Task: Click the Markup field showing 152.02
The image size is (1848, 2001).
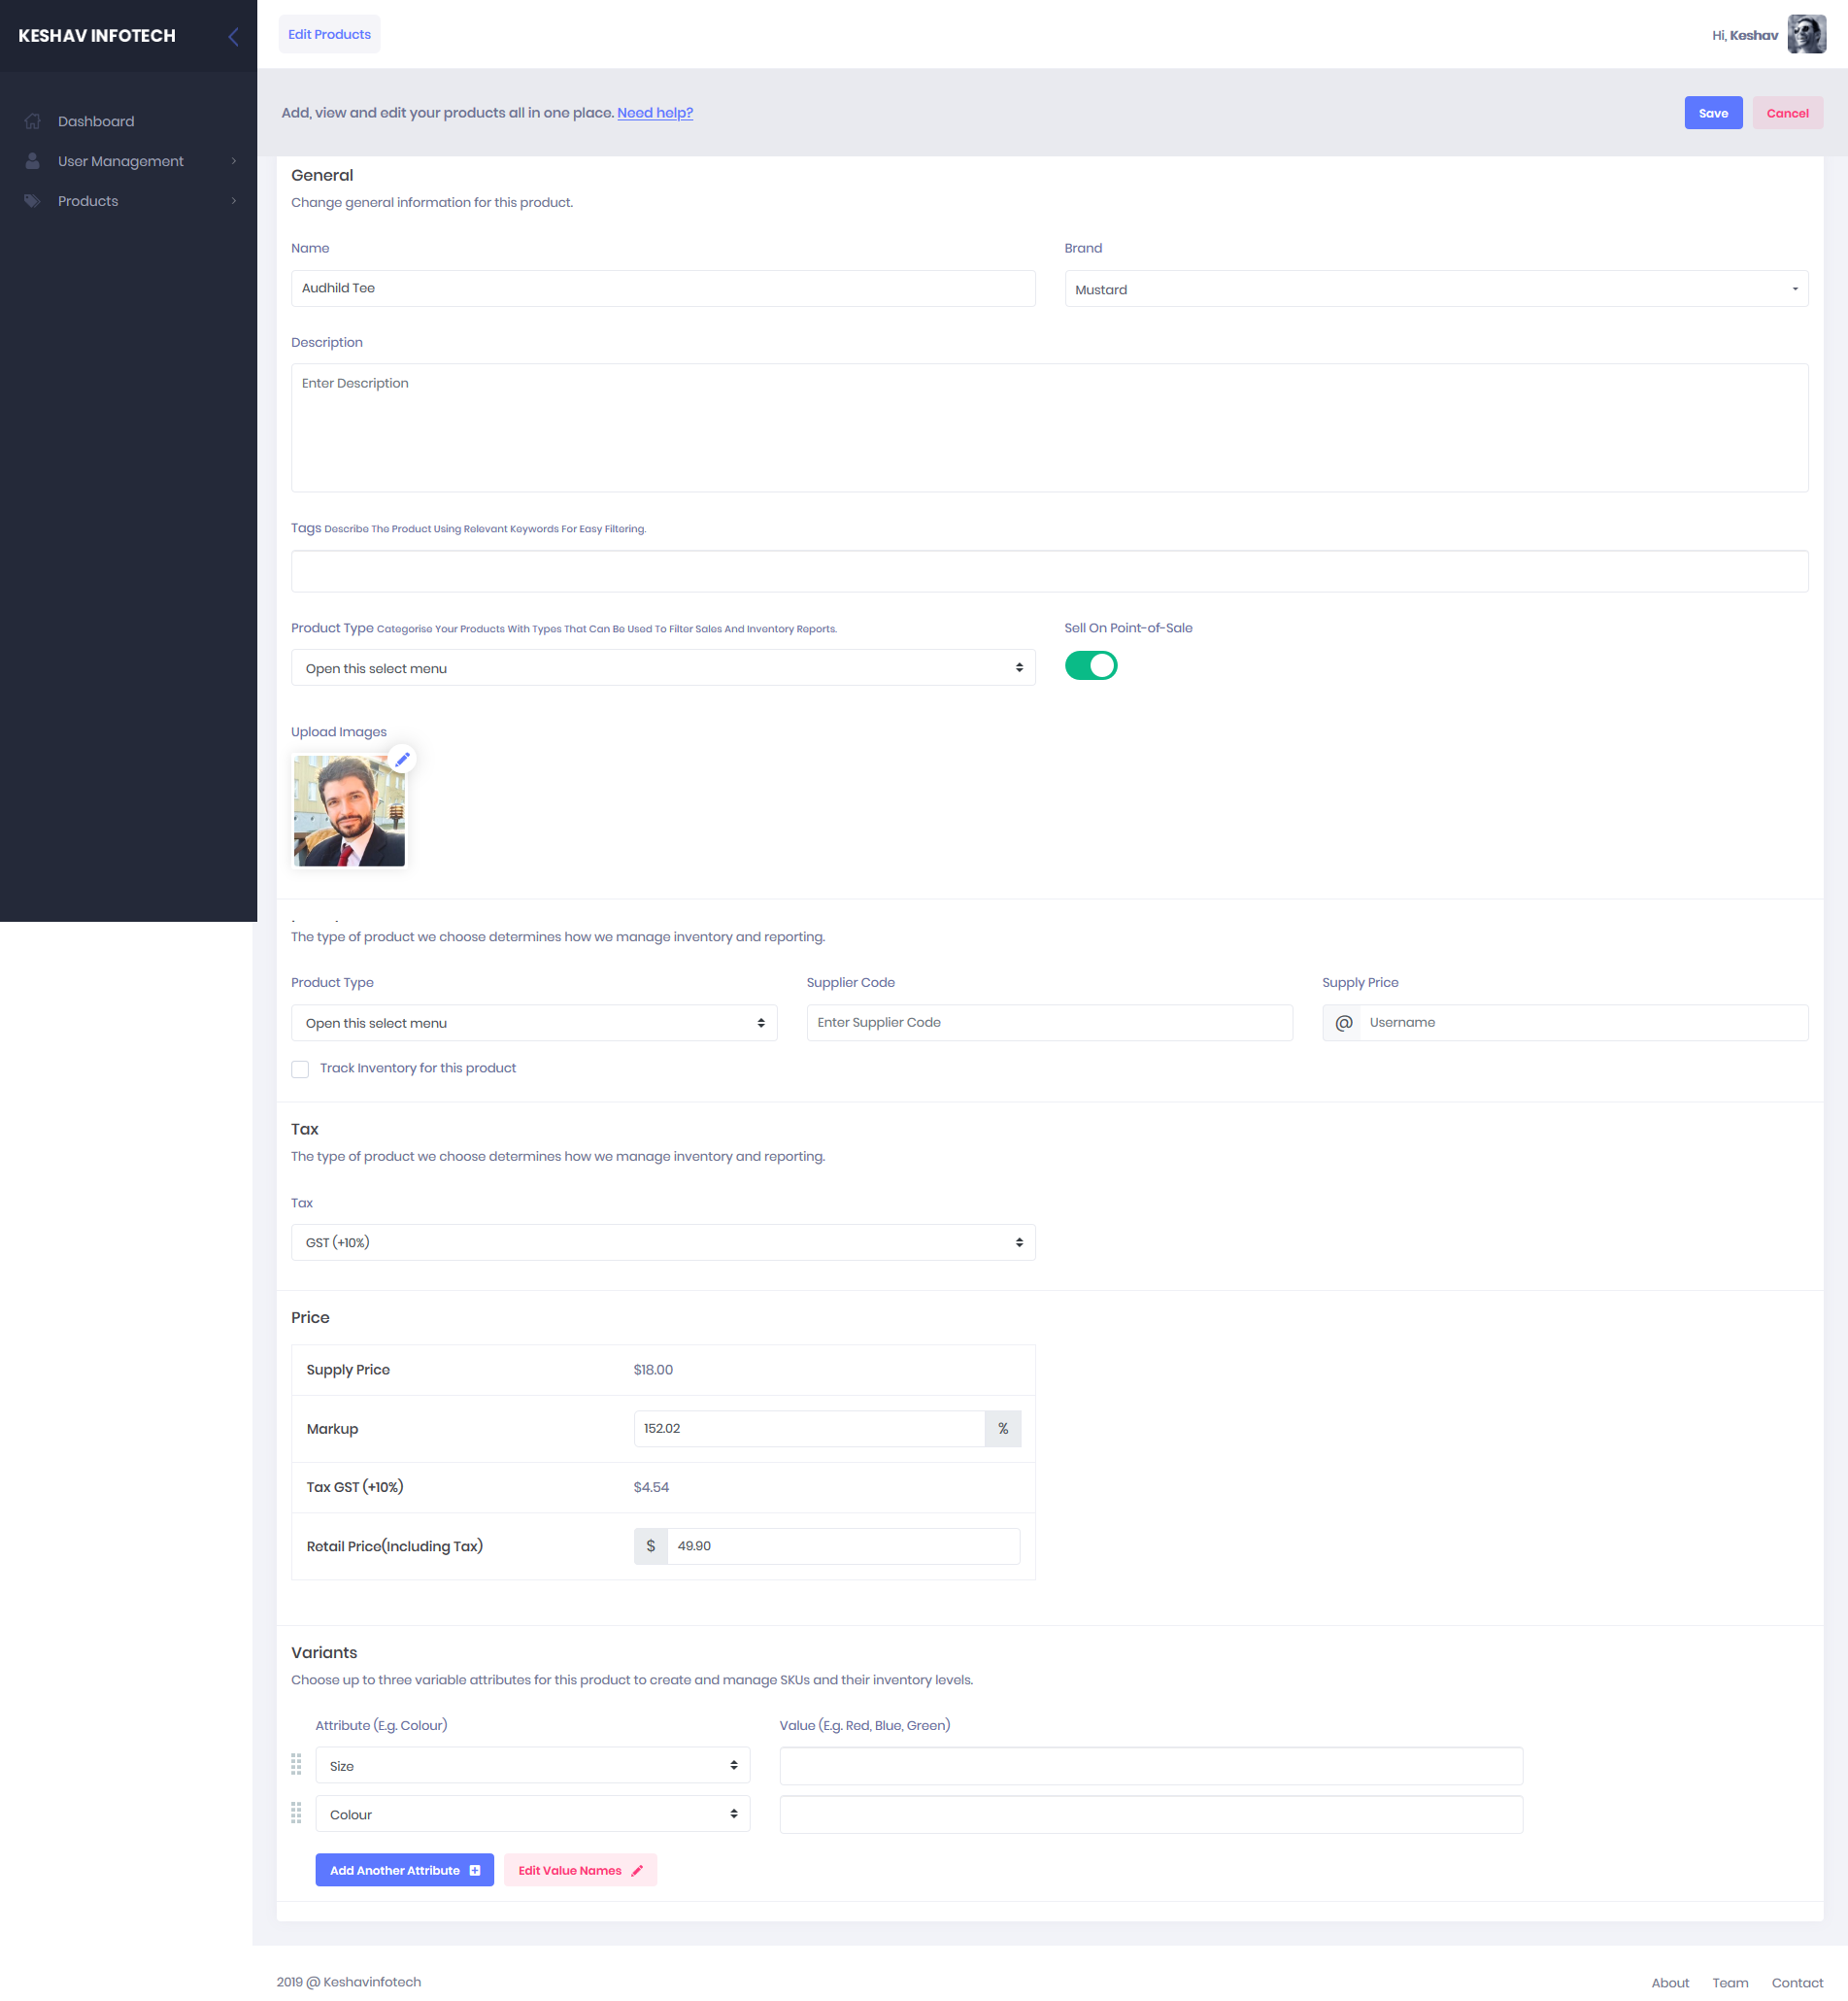Action: coord(809,1428)
